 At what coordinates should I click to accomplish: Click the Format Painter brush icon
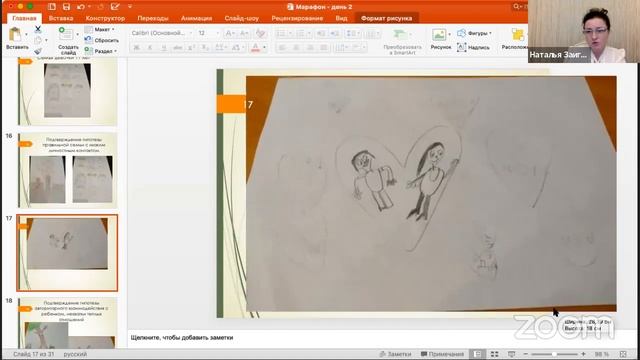38,51
